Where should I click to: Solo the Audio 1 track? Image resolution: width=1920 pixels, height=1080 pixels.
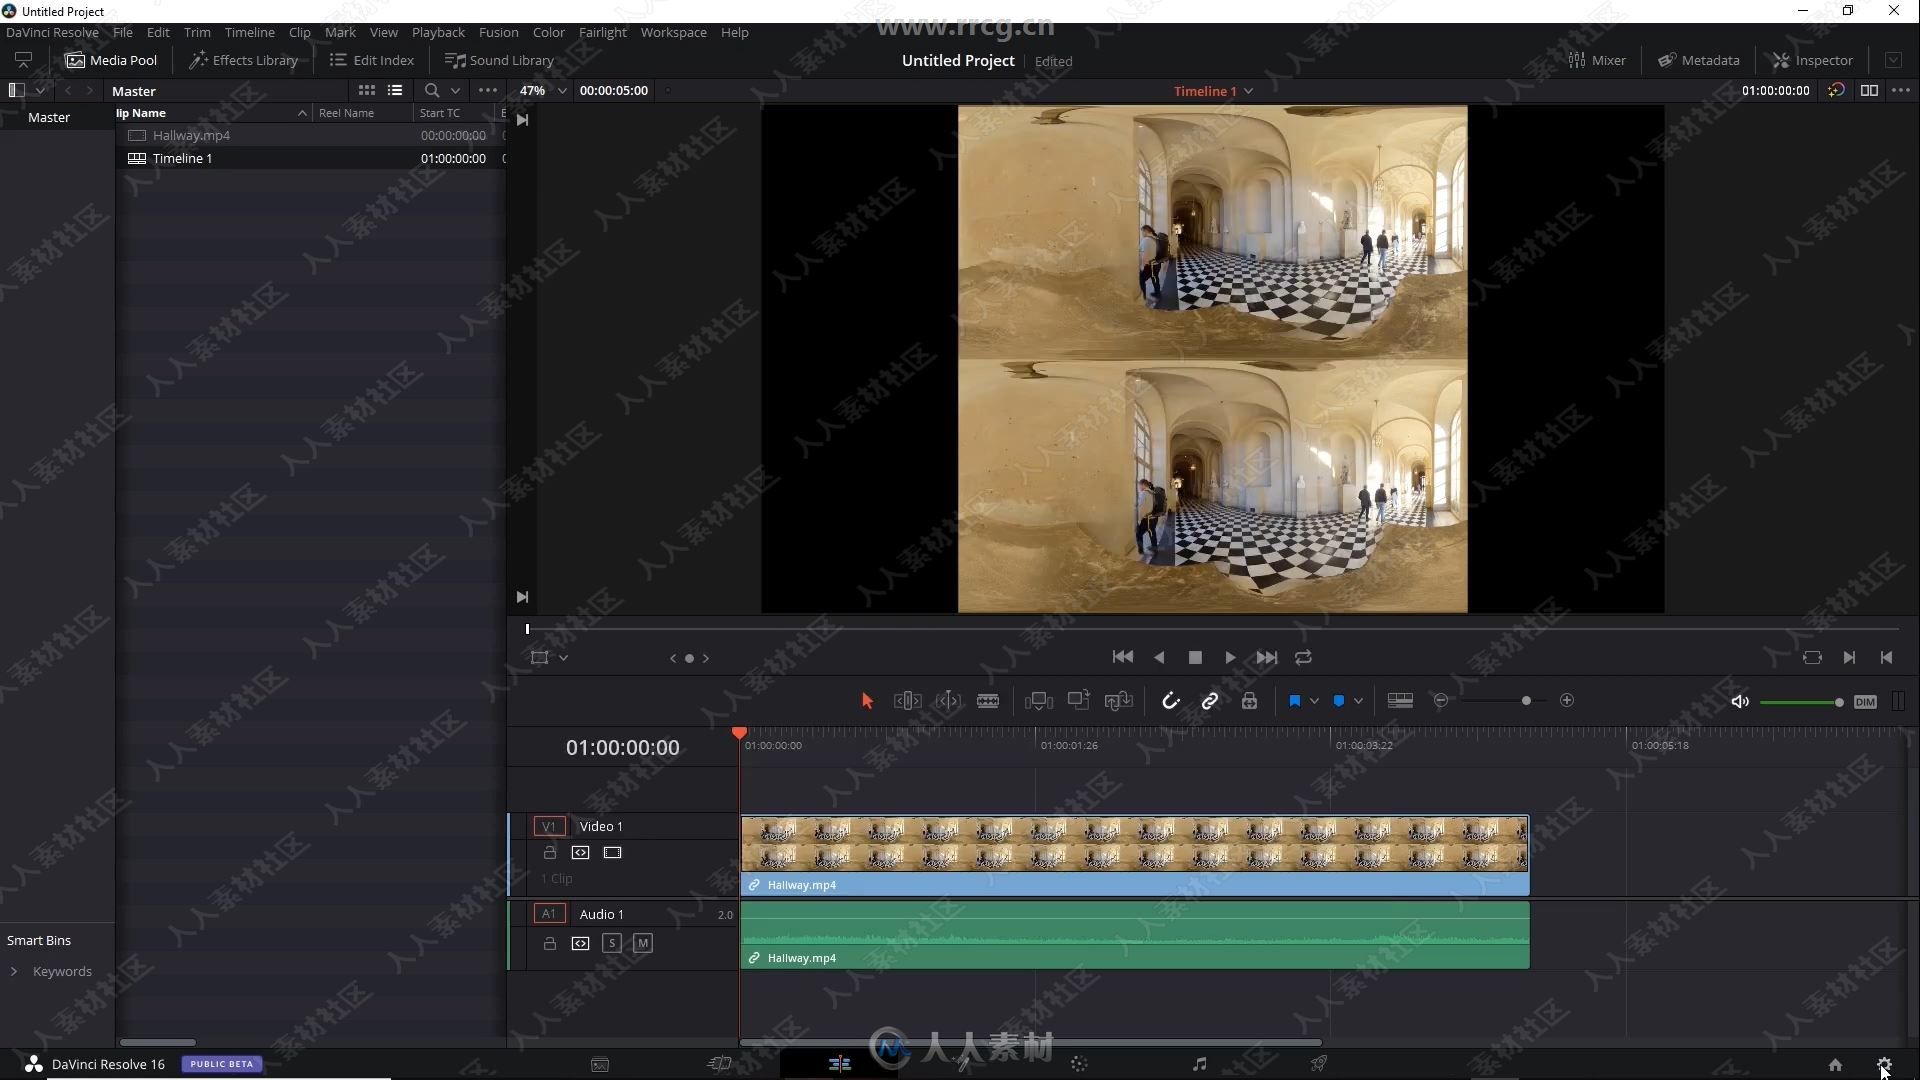[x=612, y=943]
